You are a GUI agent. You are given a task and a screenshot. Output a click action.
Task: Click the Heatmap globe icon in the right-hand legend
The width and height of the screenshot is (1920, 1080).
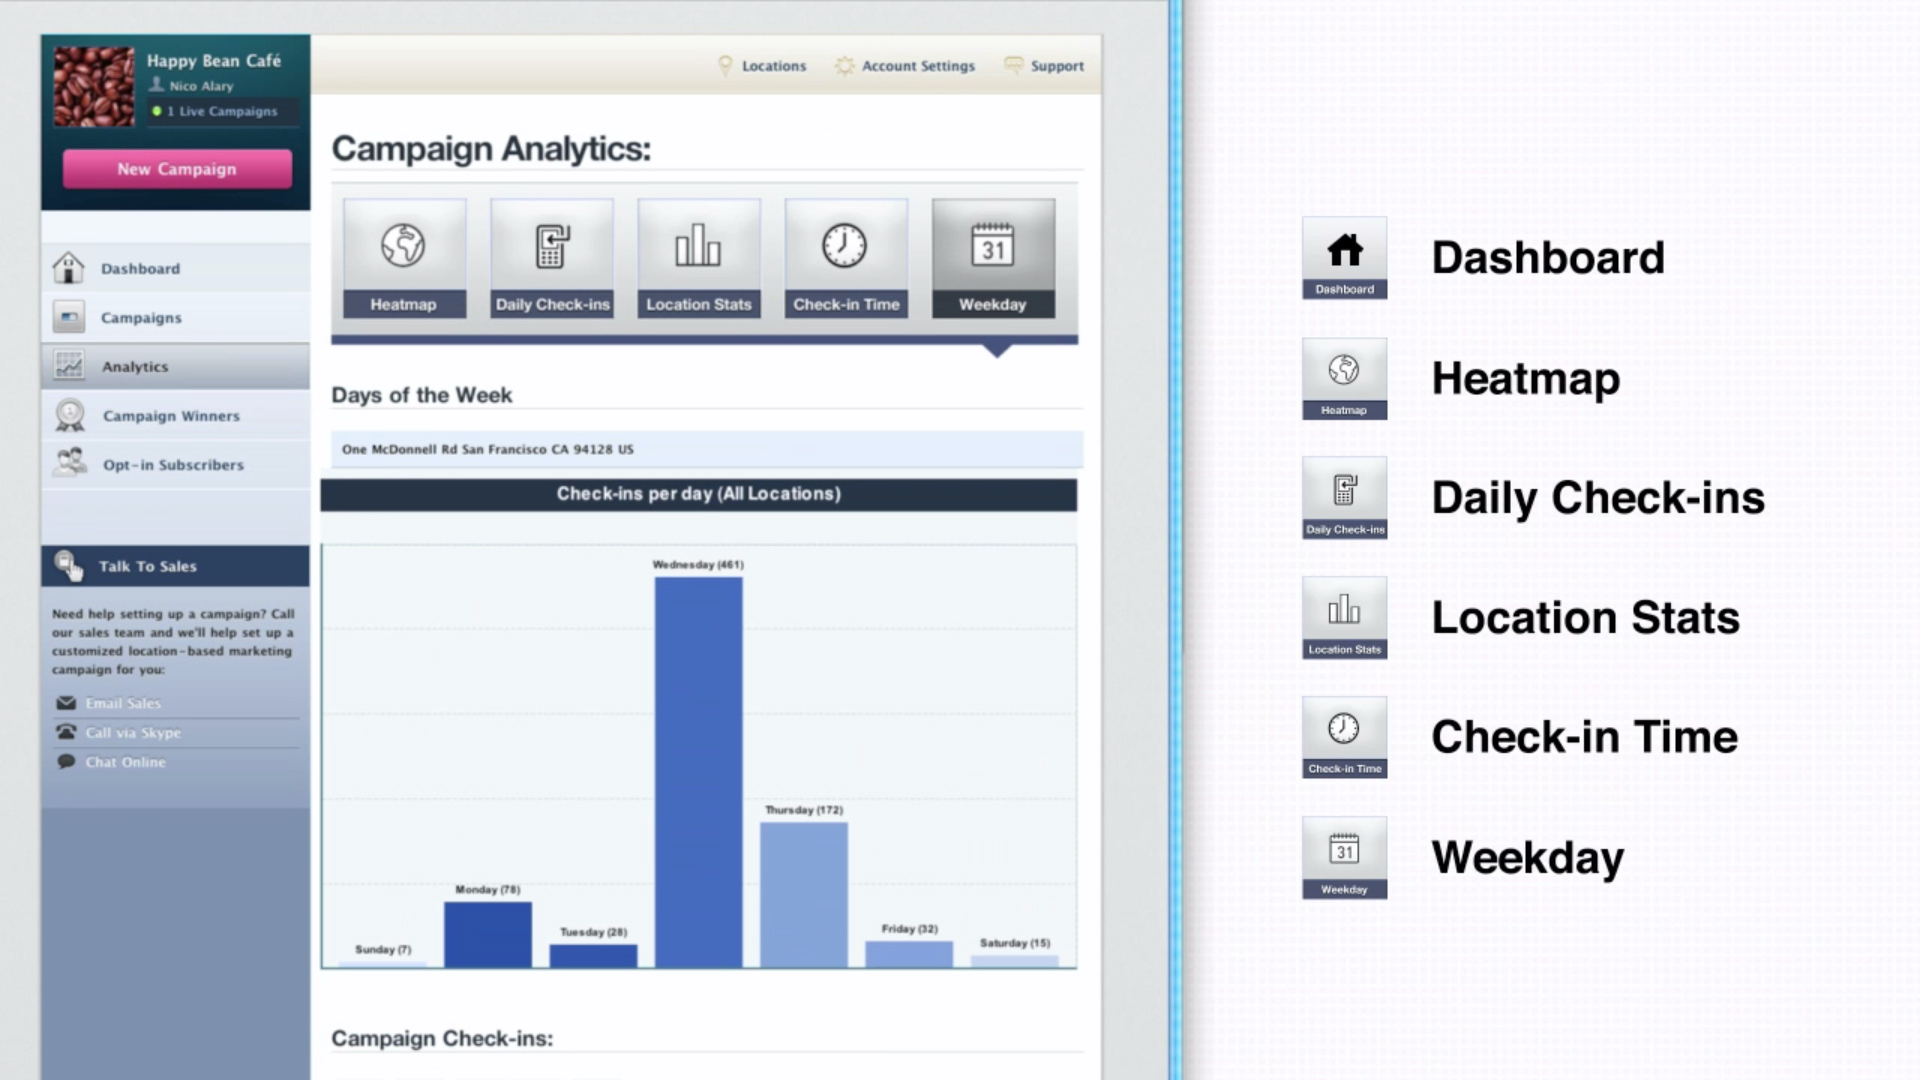coord(1344,378)
